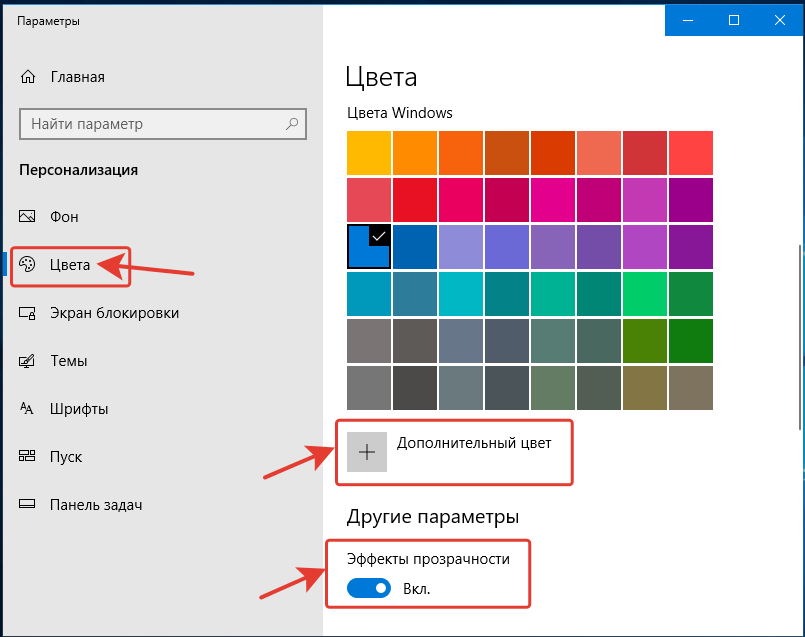Click the Шрифты font icon
The image size is (805, 637).
coord(27,409)
